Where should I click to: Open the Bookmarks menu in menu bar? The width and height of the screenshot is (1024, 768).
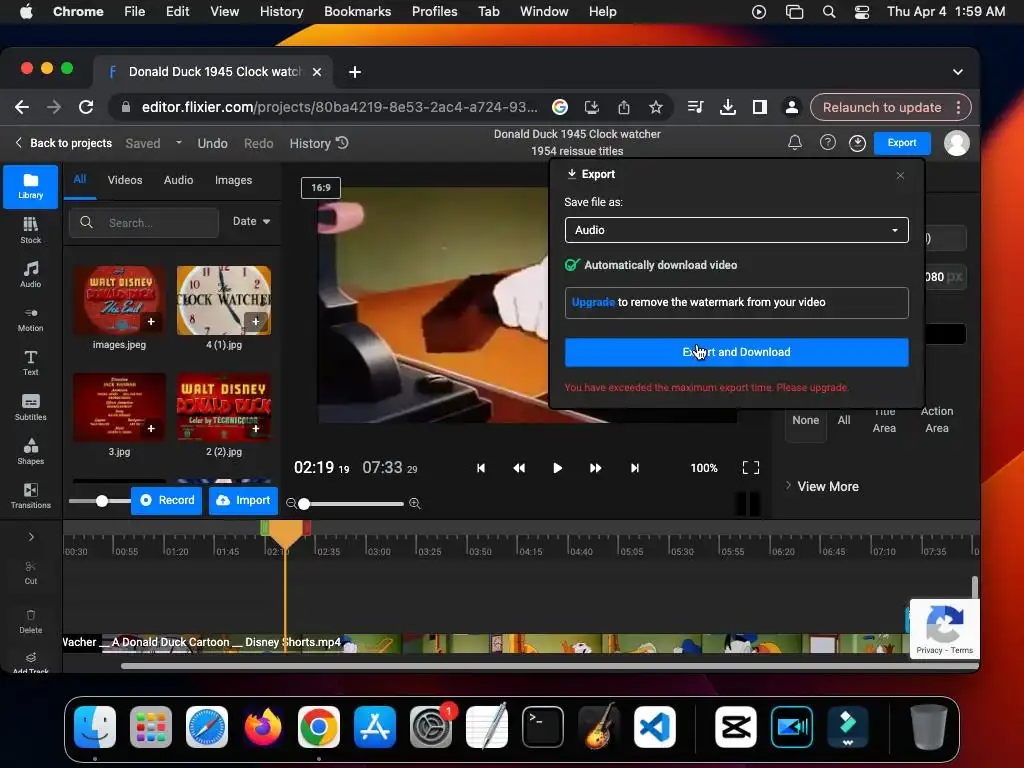coord(357,12)
